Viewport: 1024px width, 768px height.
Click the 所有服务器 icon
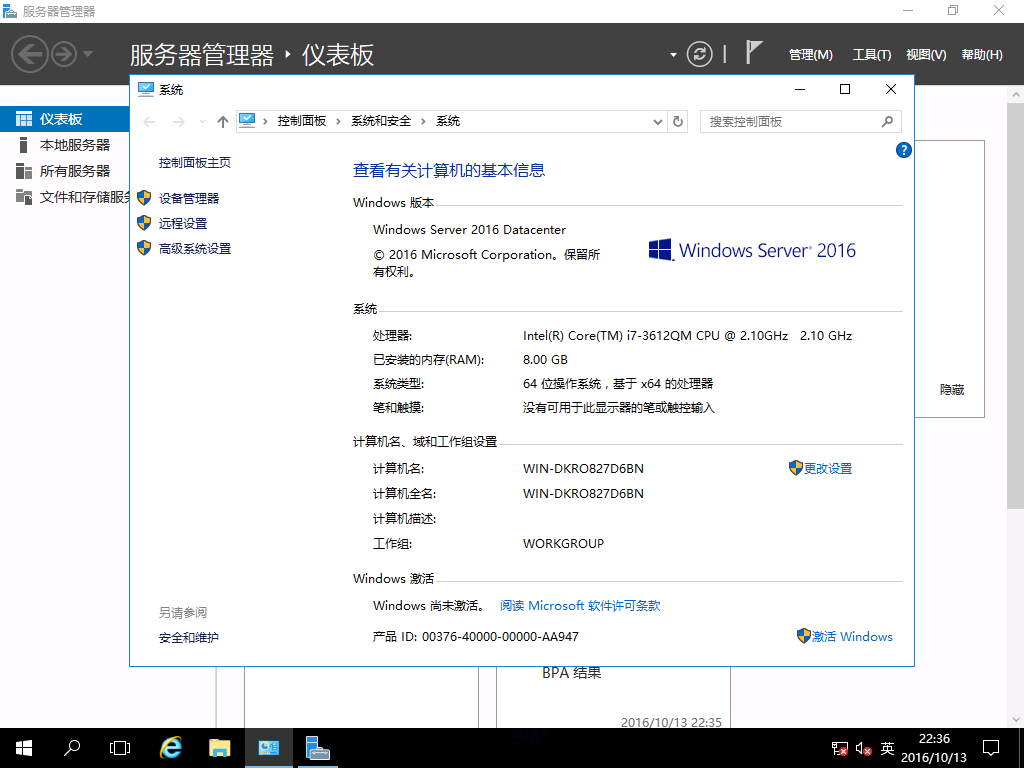pos(24,171)
